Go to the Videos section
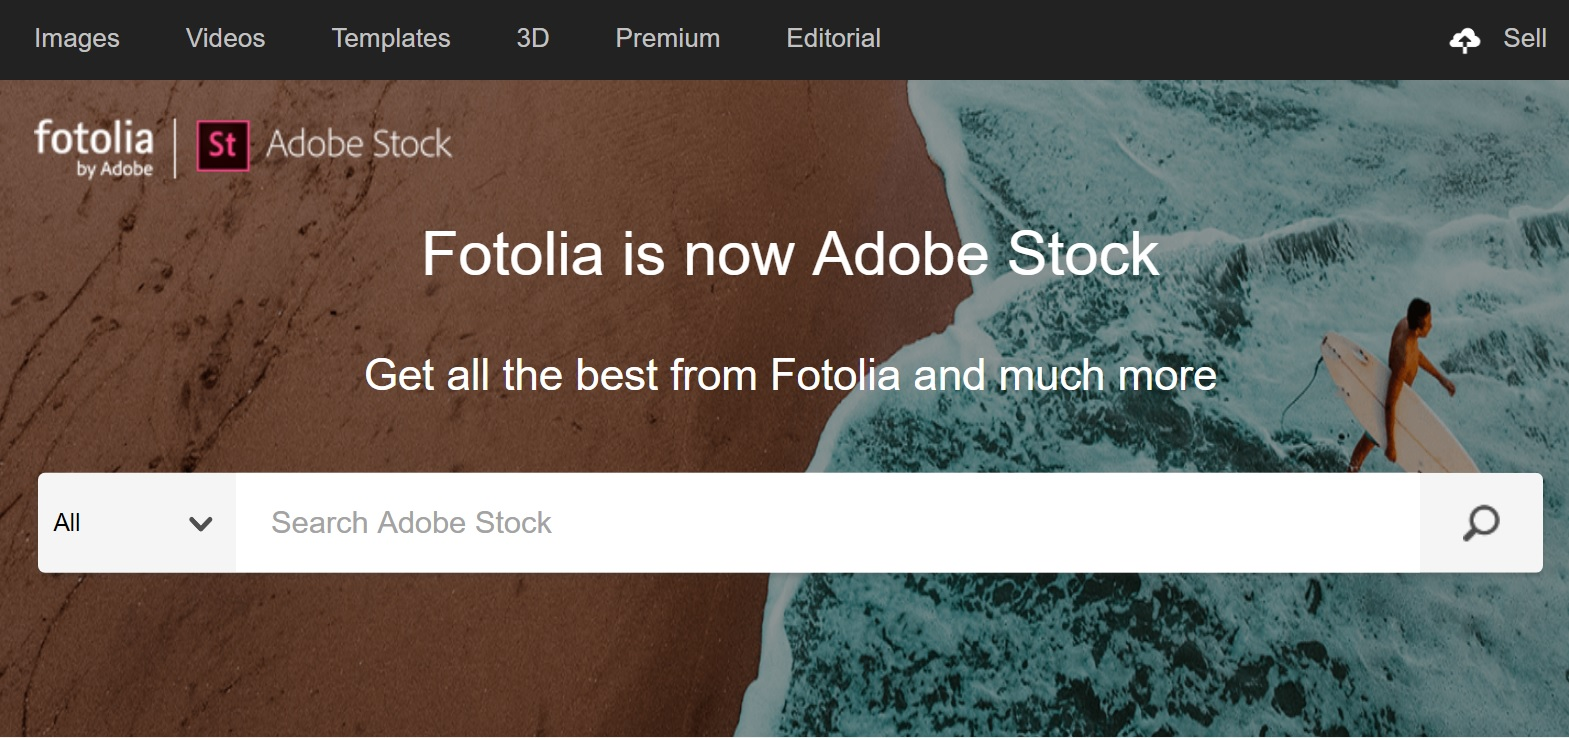The width and height of the screenshot is (1569, 738). point(225,39)
